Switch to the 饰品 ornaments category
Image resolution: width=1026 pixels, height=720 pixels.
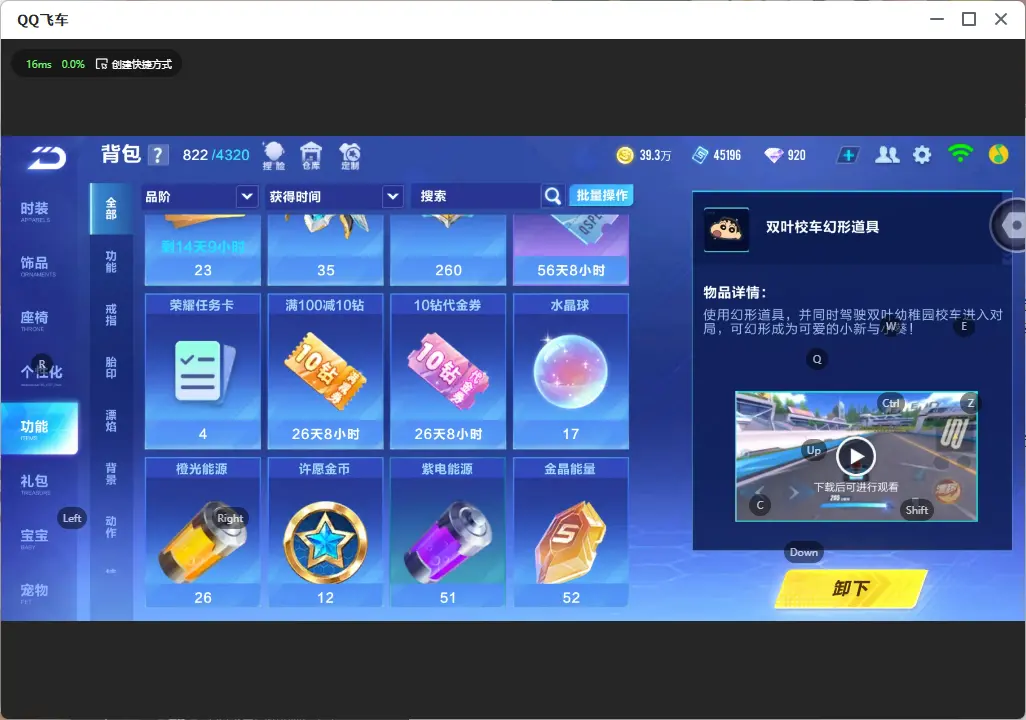coord(35,264)
